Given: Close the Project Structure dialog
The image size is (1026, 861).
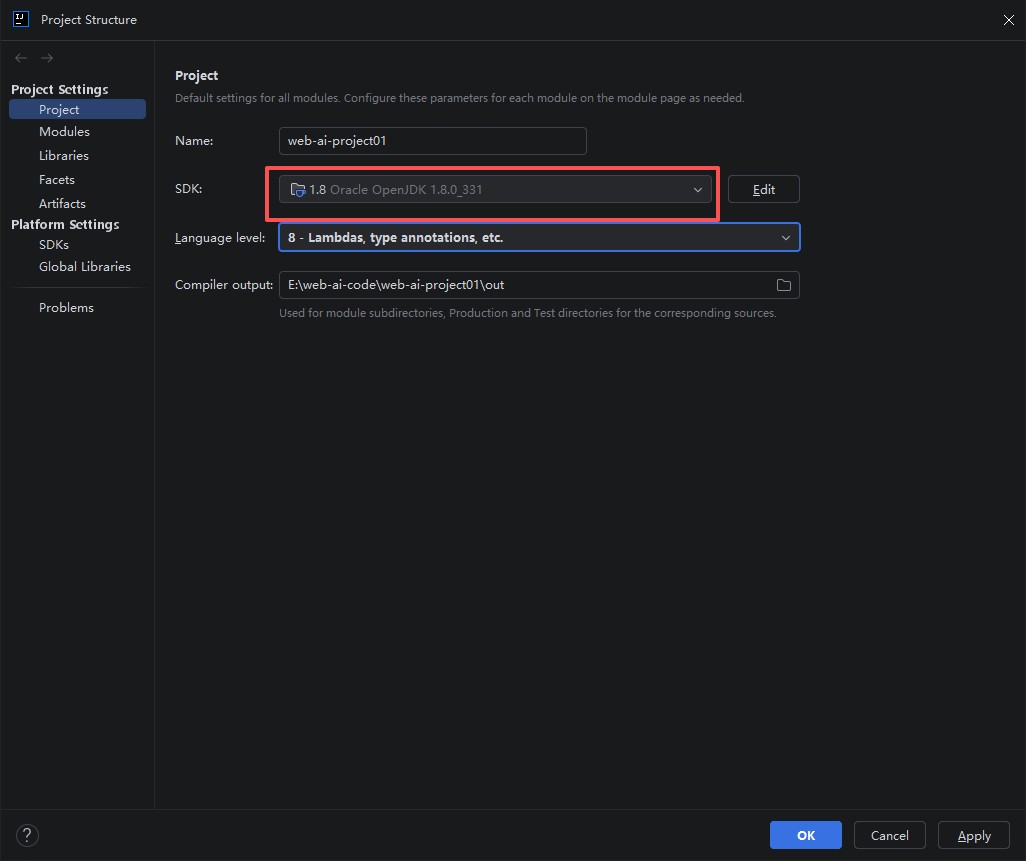Looking at the screenshot, I should coord(1008,20).
